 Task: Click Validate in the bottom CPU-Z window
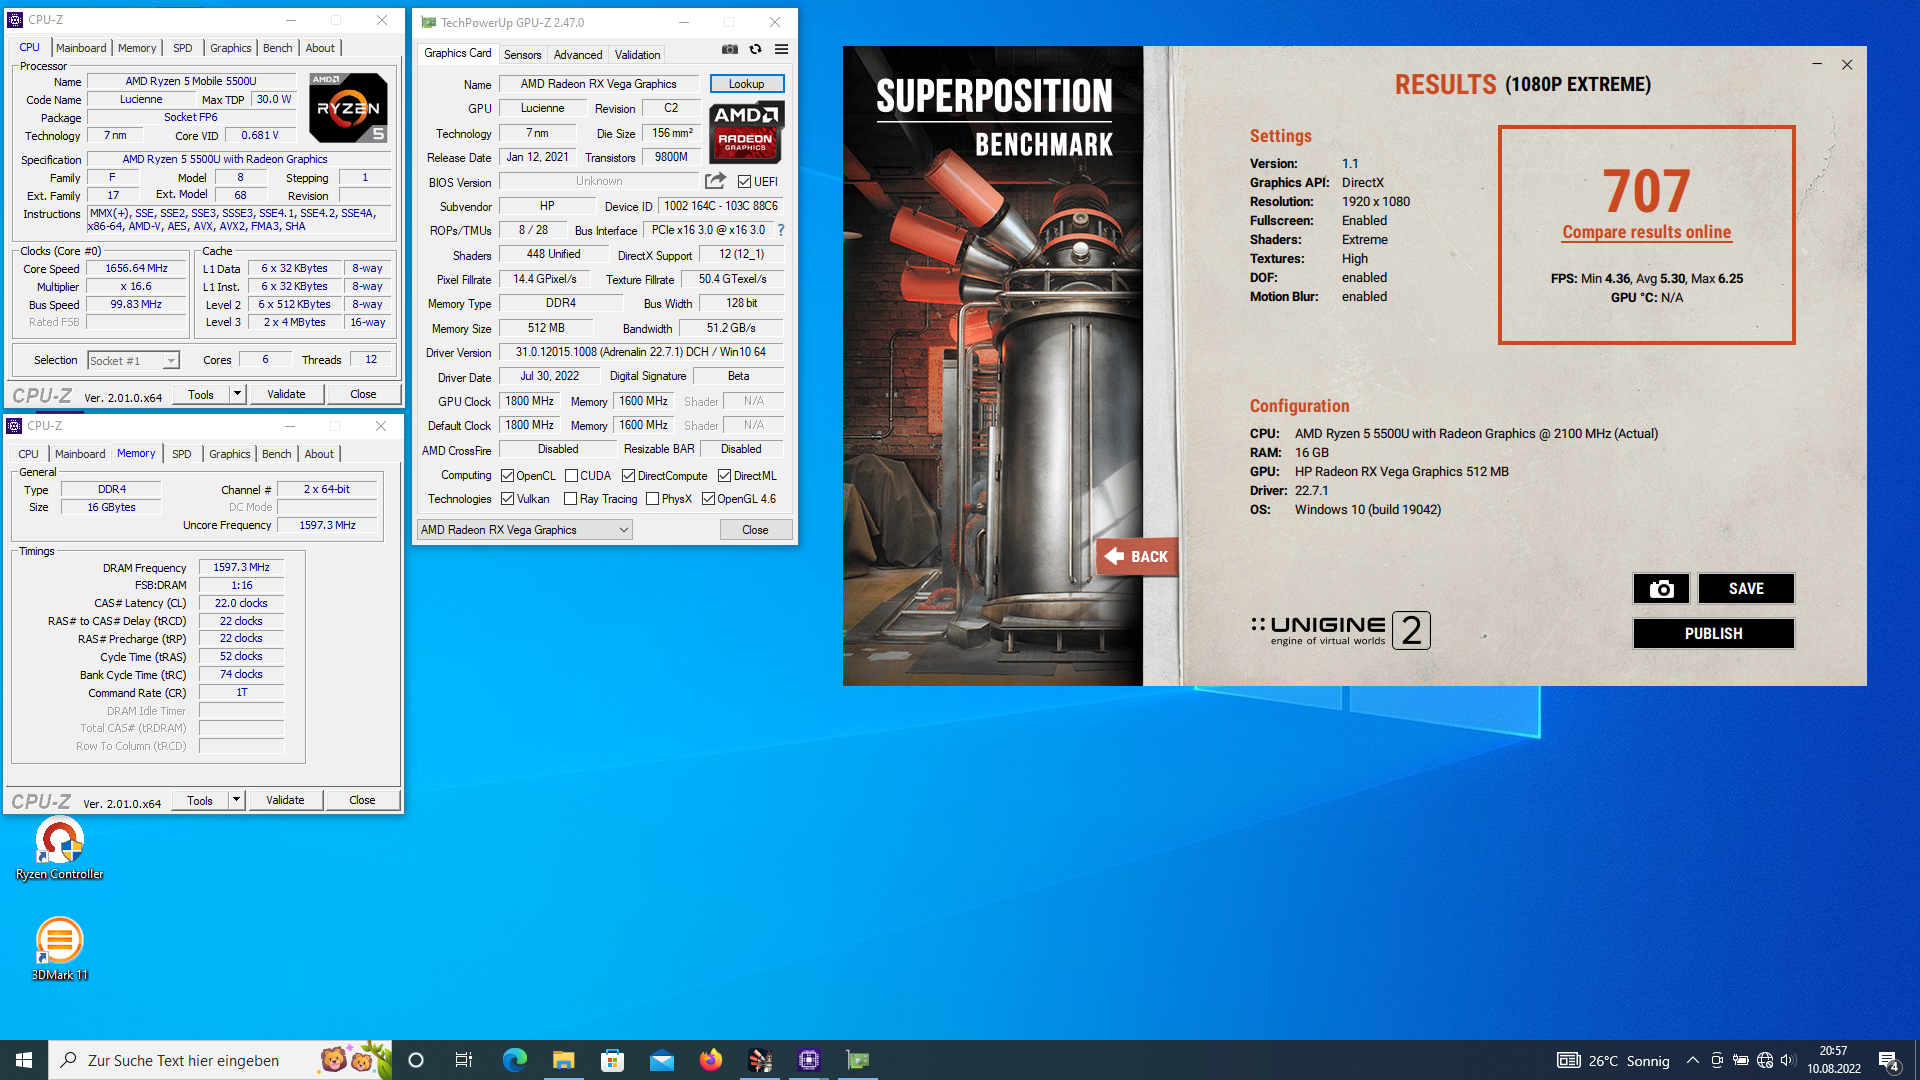coord(285,800)
